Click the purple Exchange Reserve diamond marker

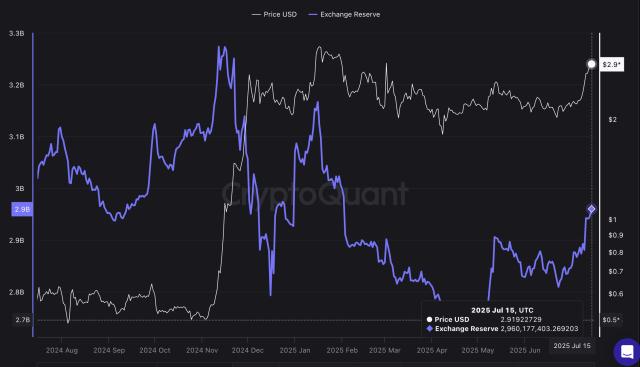tap(591, 209)
